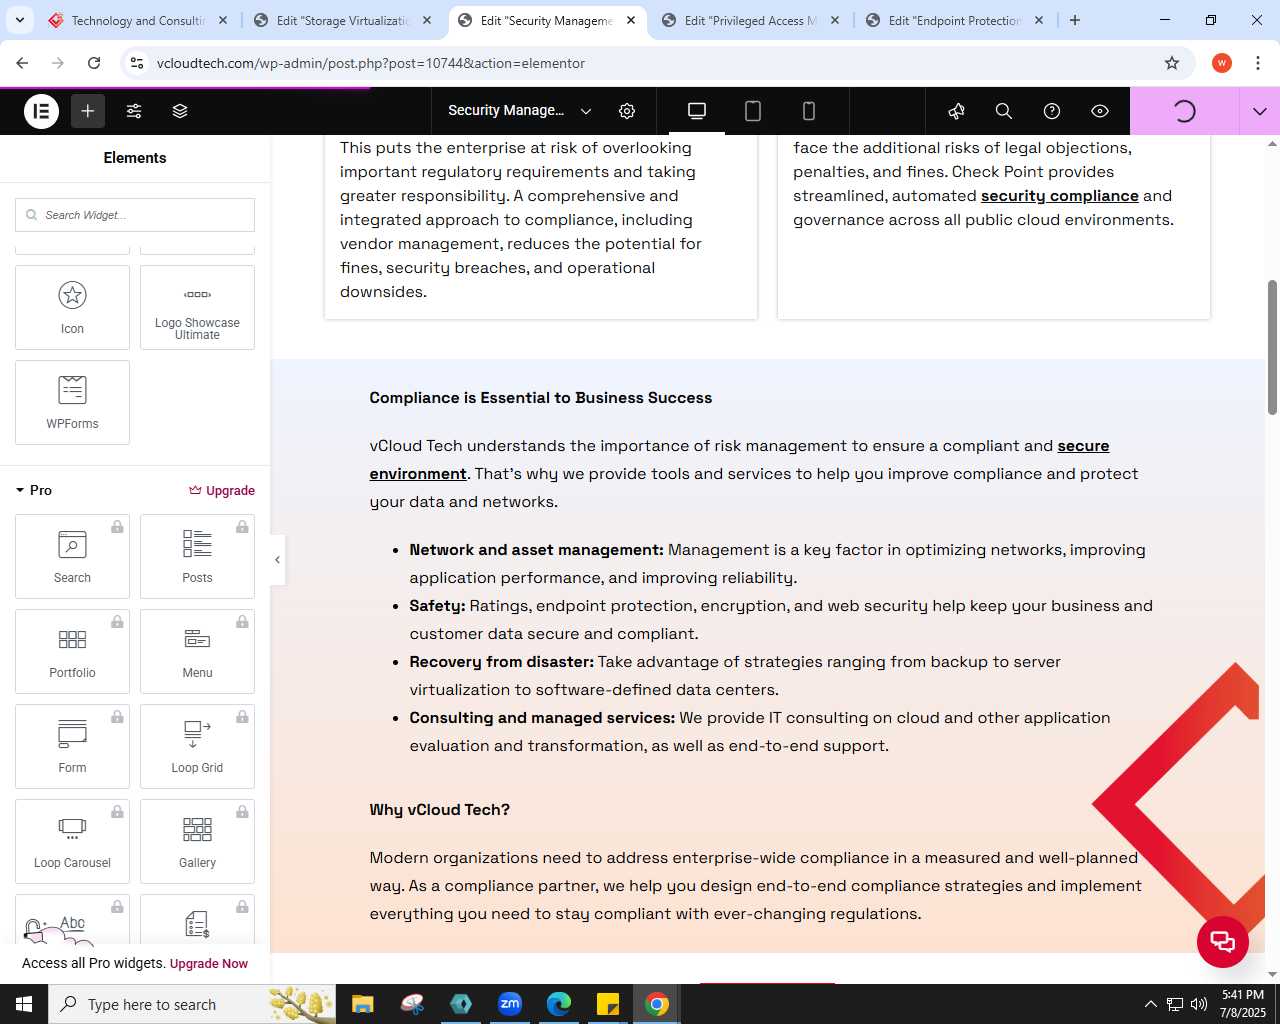Viewport: 1280px width, 1024px height.
Task: Open the Chrome profile avatar
Action: click(x=1222, y=63)
